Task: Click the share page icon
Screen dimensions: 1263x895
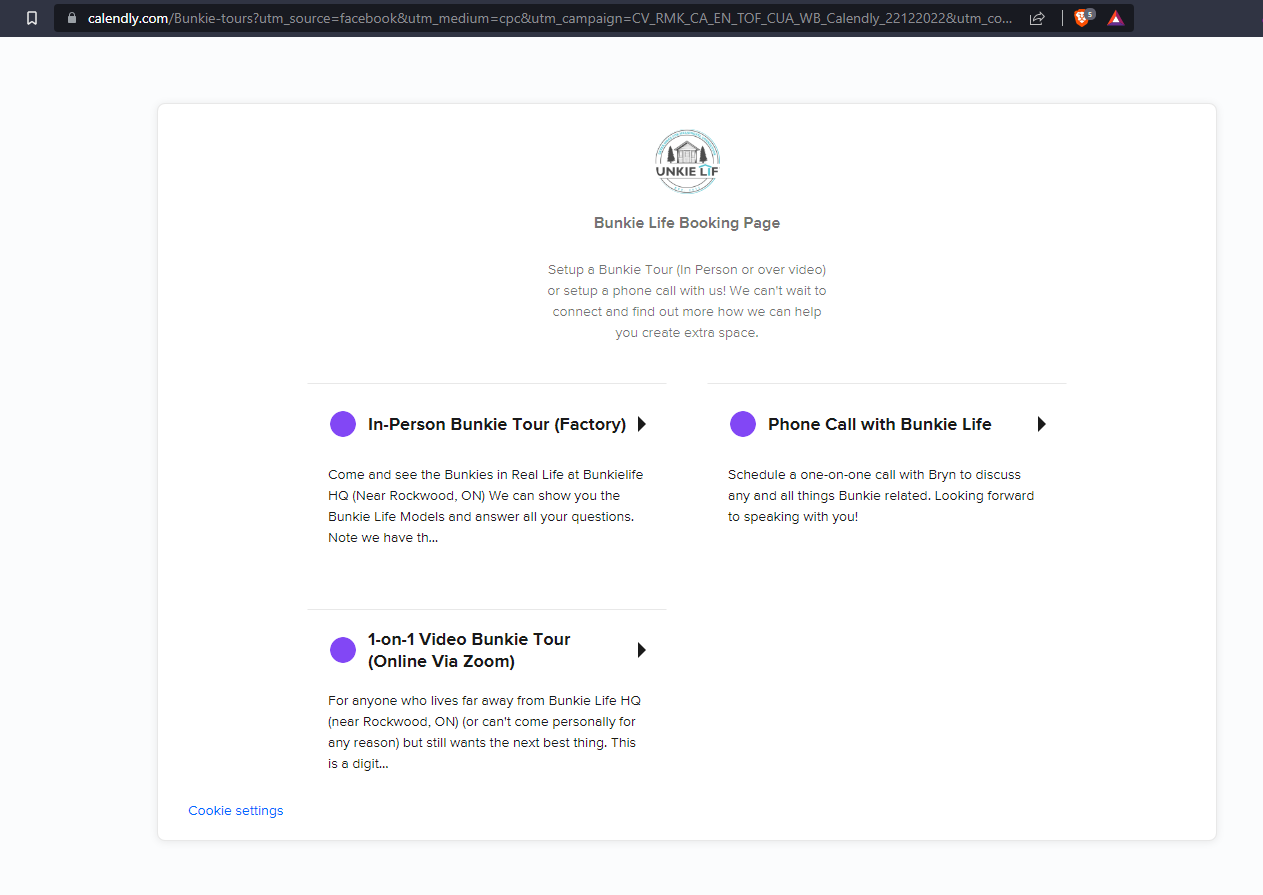Action: click(x=1037, y=18)
